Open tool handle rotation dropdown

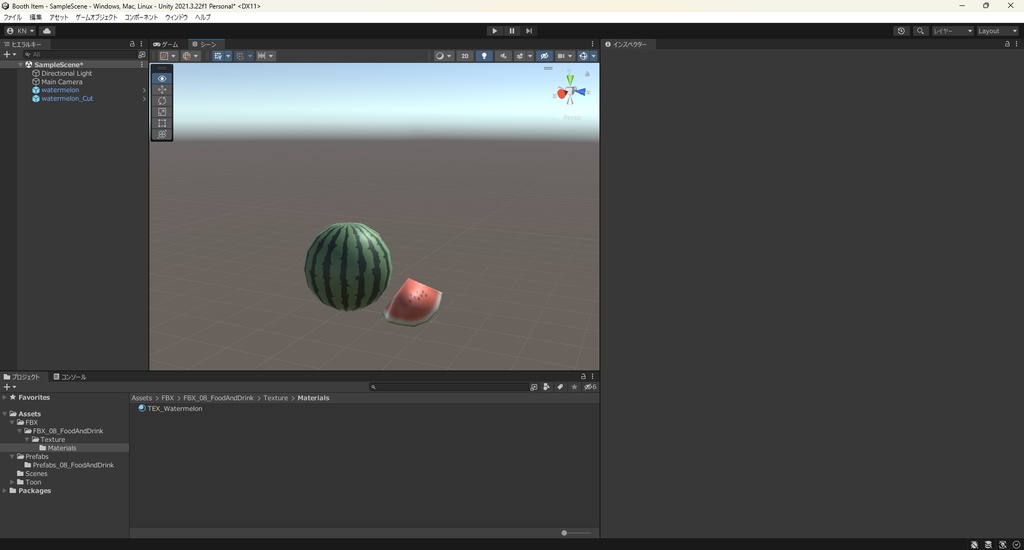[190, 56]
